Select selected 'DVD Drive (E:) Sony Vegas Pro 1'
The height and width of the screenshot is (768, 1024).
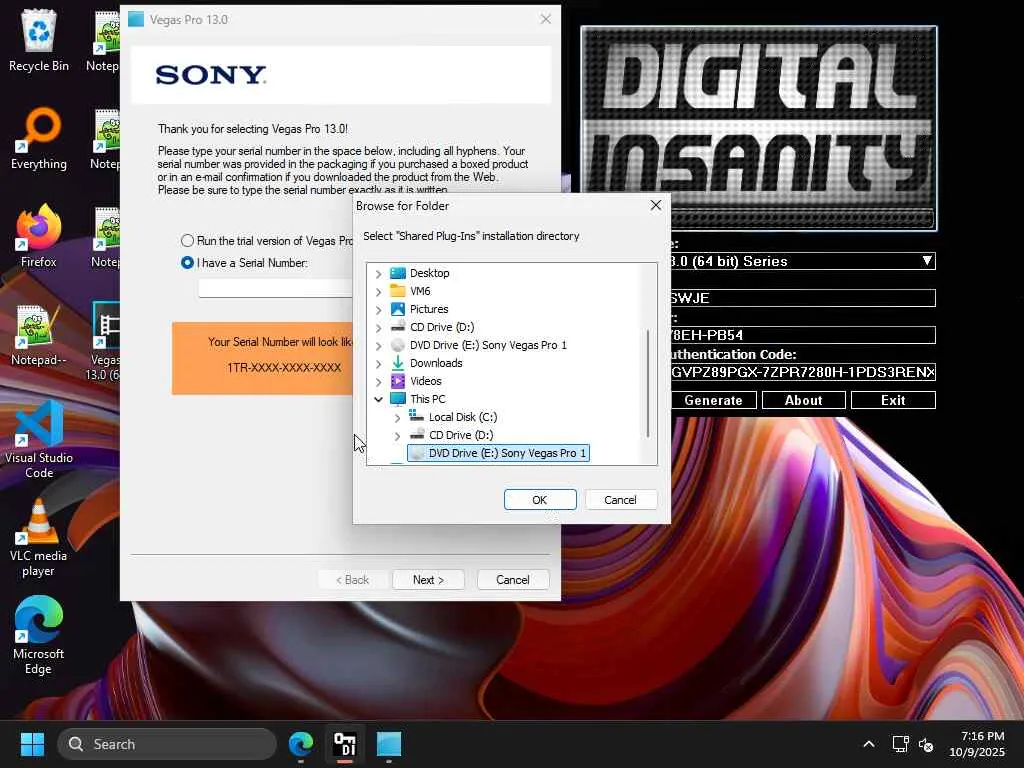[498, 453]
